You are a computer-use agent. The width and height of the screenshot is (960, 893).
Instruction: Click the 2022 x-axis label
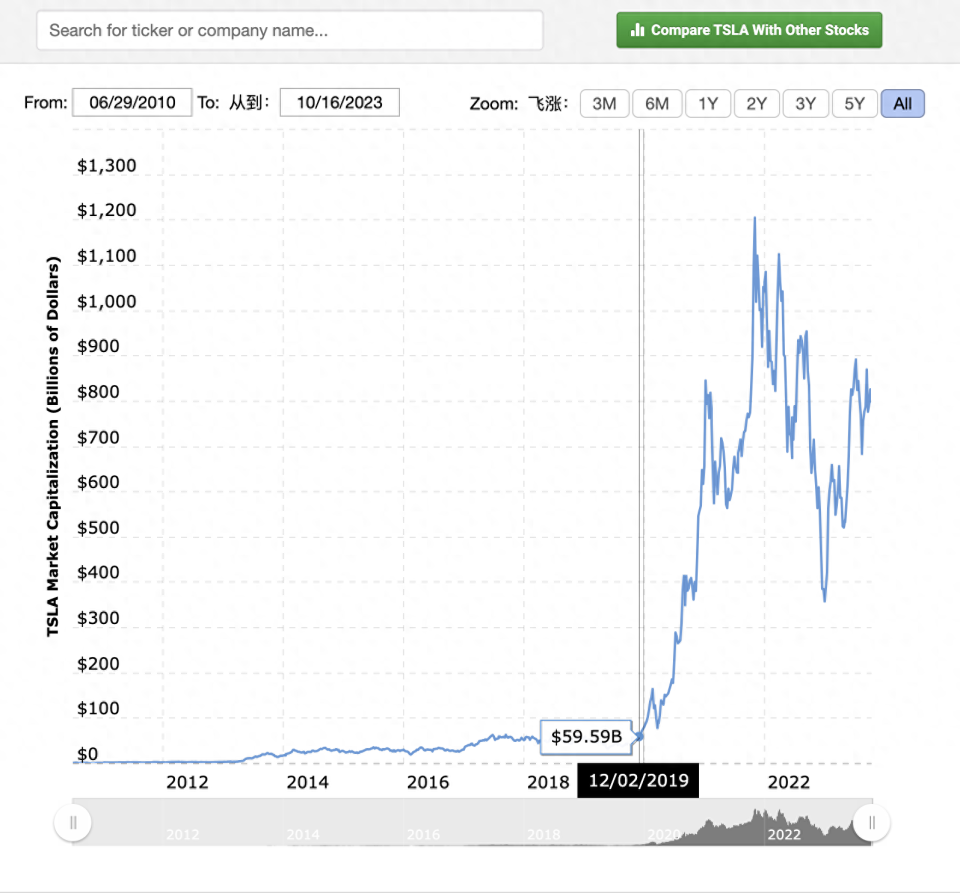(789, 782)
